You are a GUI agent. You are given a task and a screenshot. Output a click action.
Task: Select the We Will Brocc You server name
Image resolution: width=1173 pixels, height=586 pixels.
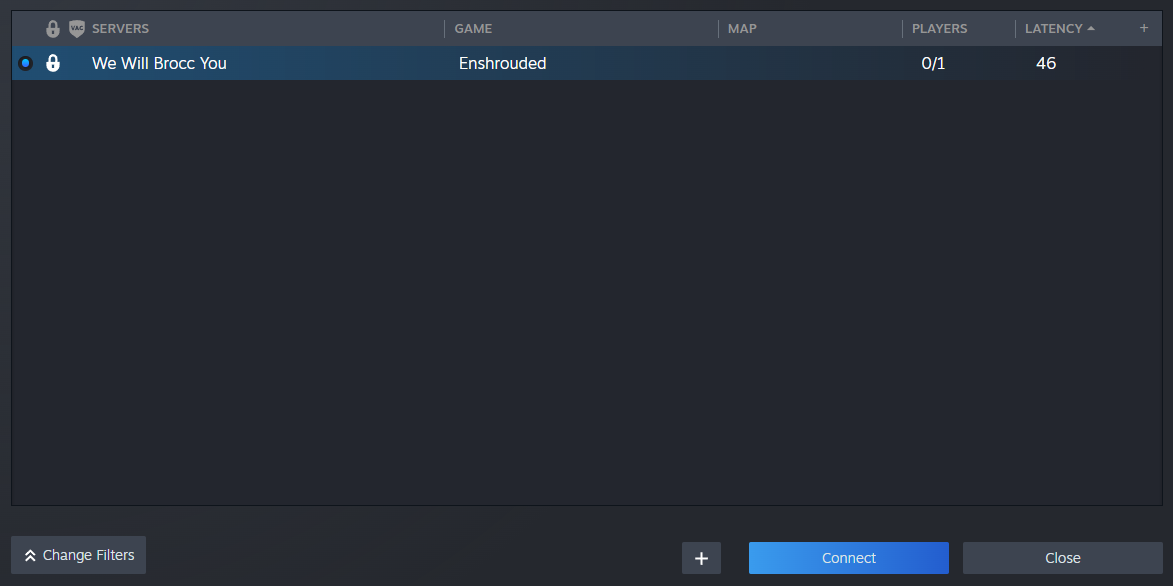[x=159, y=64]
